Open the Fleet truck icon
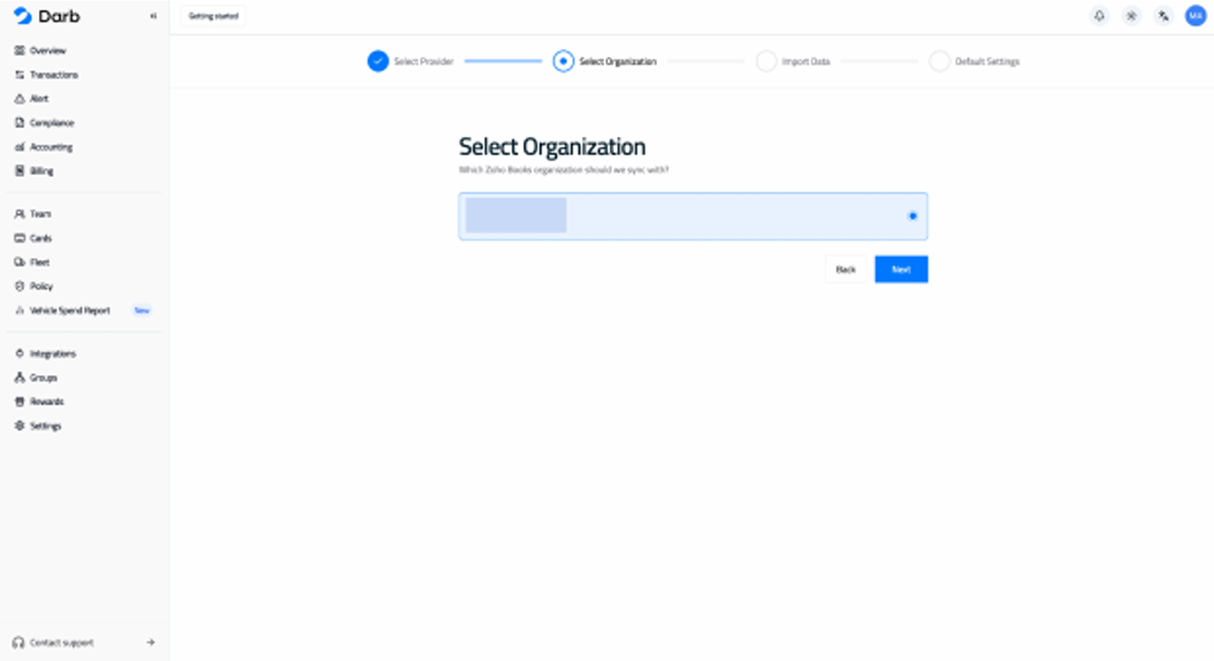Image resolution: width=1214 pixels, height=661 pixels. pyautogui.click(x=20, y=262)
